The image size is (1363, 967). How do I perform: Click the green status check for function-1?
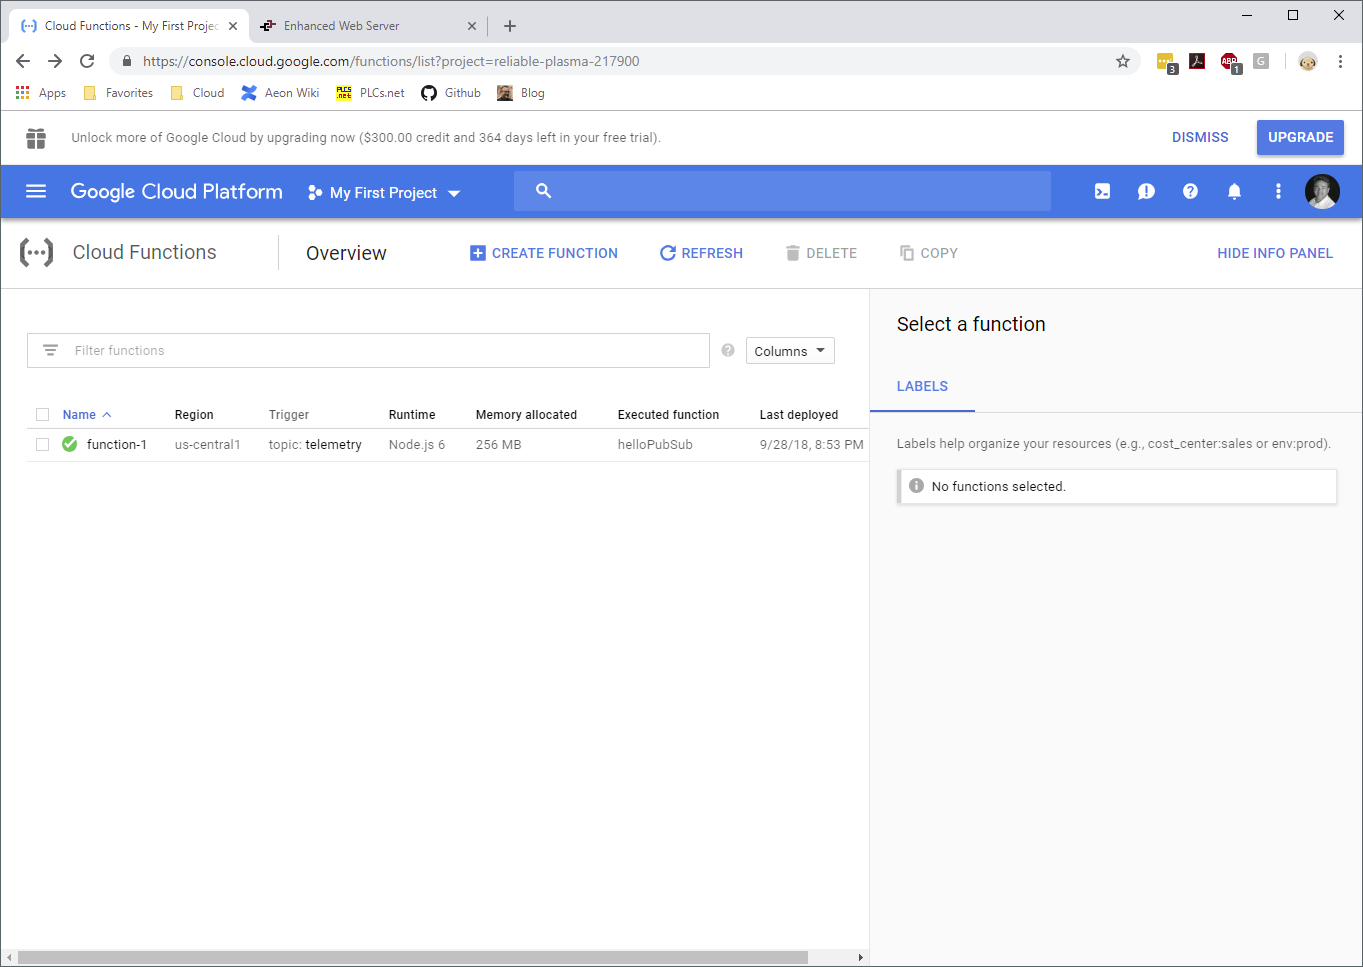pyautogui.click(x=69, y=444)
